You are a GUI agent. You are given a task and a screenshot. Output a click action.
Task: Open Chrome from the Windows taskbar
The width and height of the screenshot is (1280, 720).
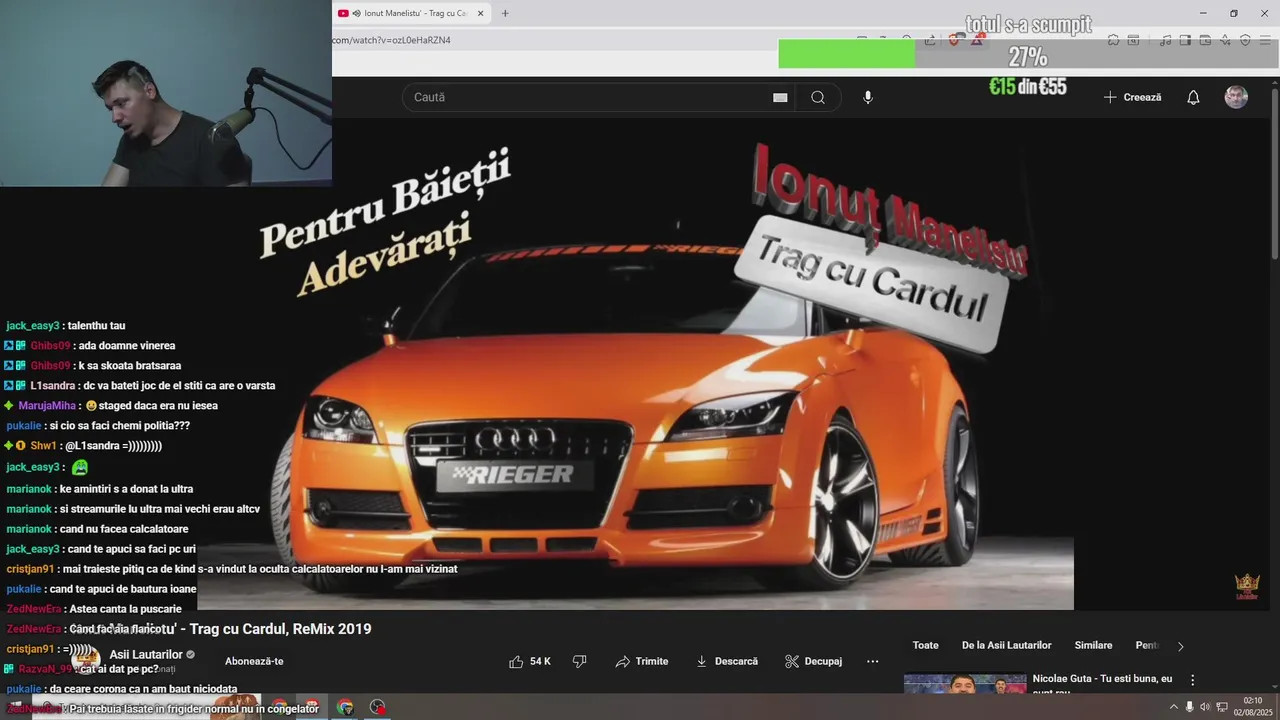tap(345, 707)
